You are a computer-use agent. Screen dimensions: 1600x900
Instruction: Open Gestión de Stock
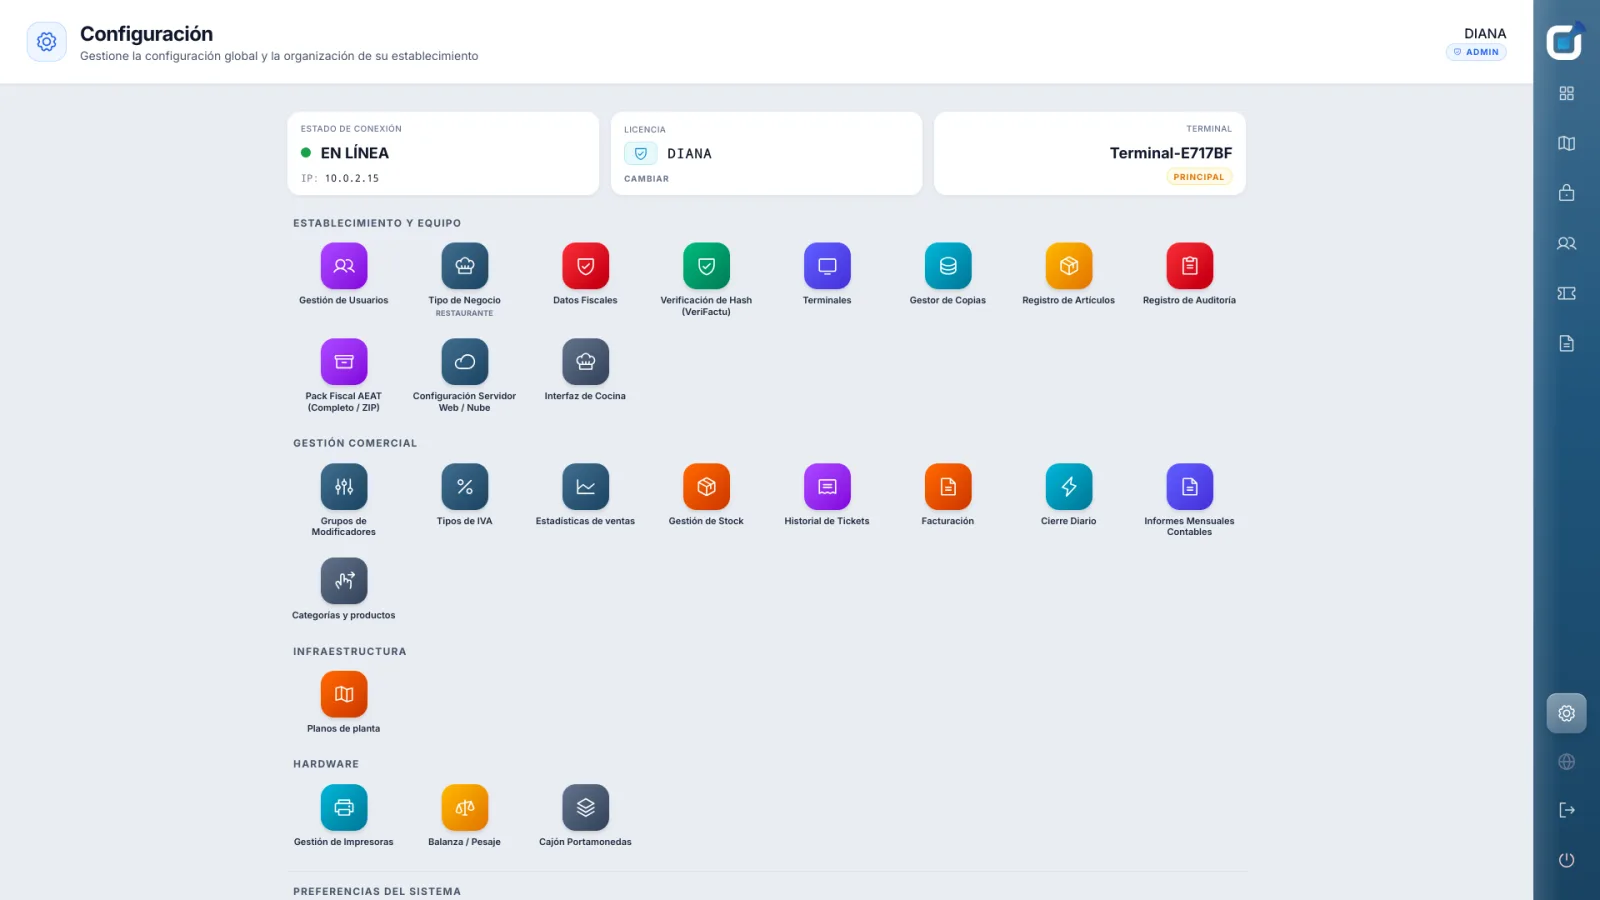706,487
